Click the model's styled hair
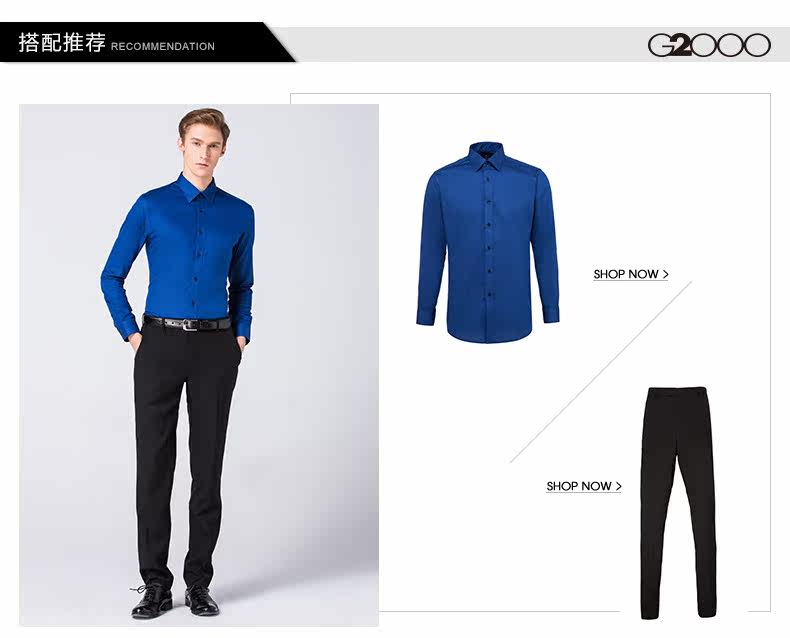The width and height of the screenshot is (790, 638). pos(205,119)
